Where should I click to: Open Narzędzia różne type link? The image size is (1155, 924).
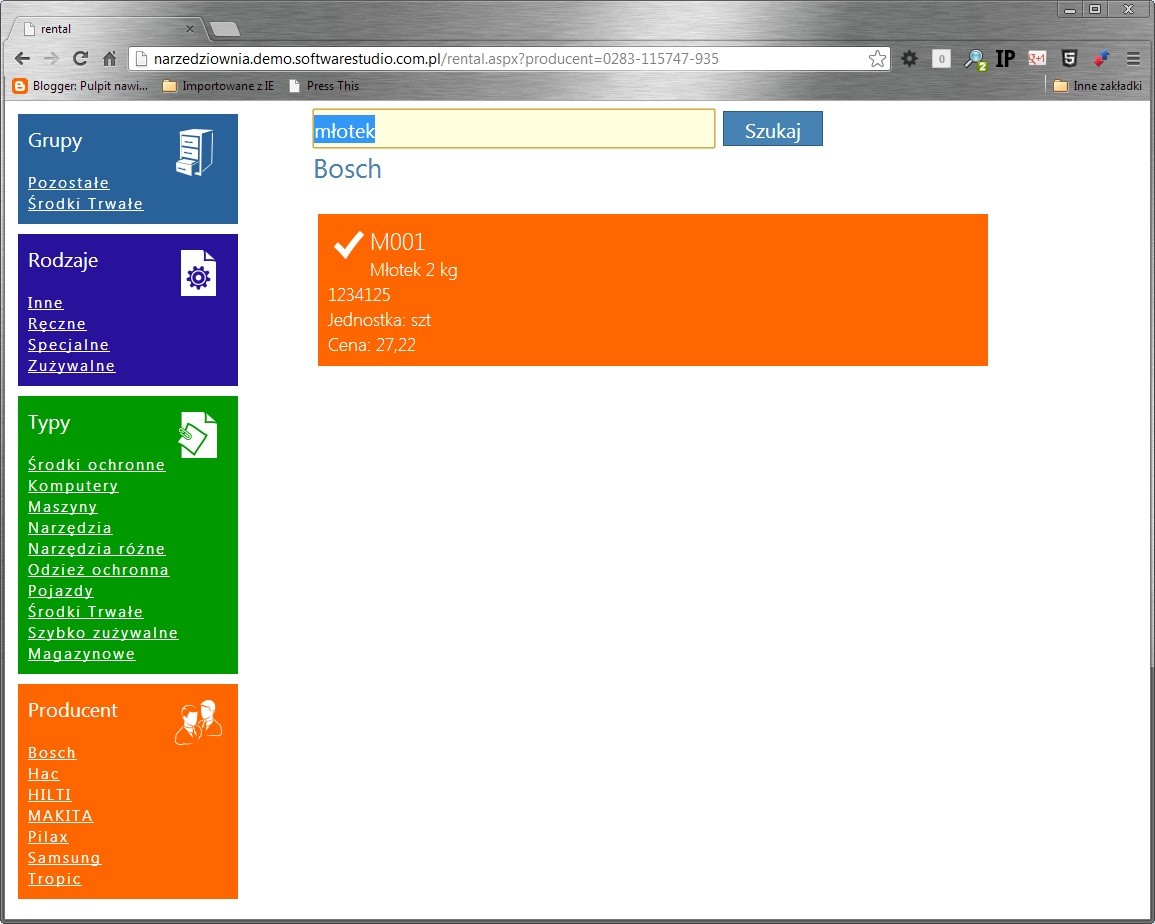point(96,549)
